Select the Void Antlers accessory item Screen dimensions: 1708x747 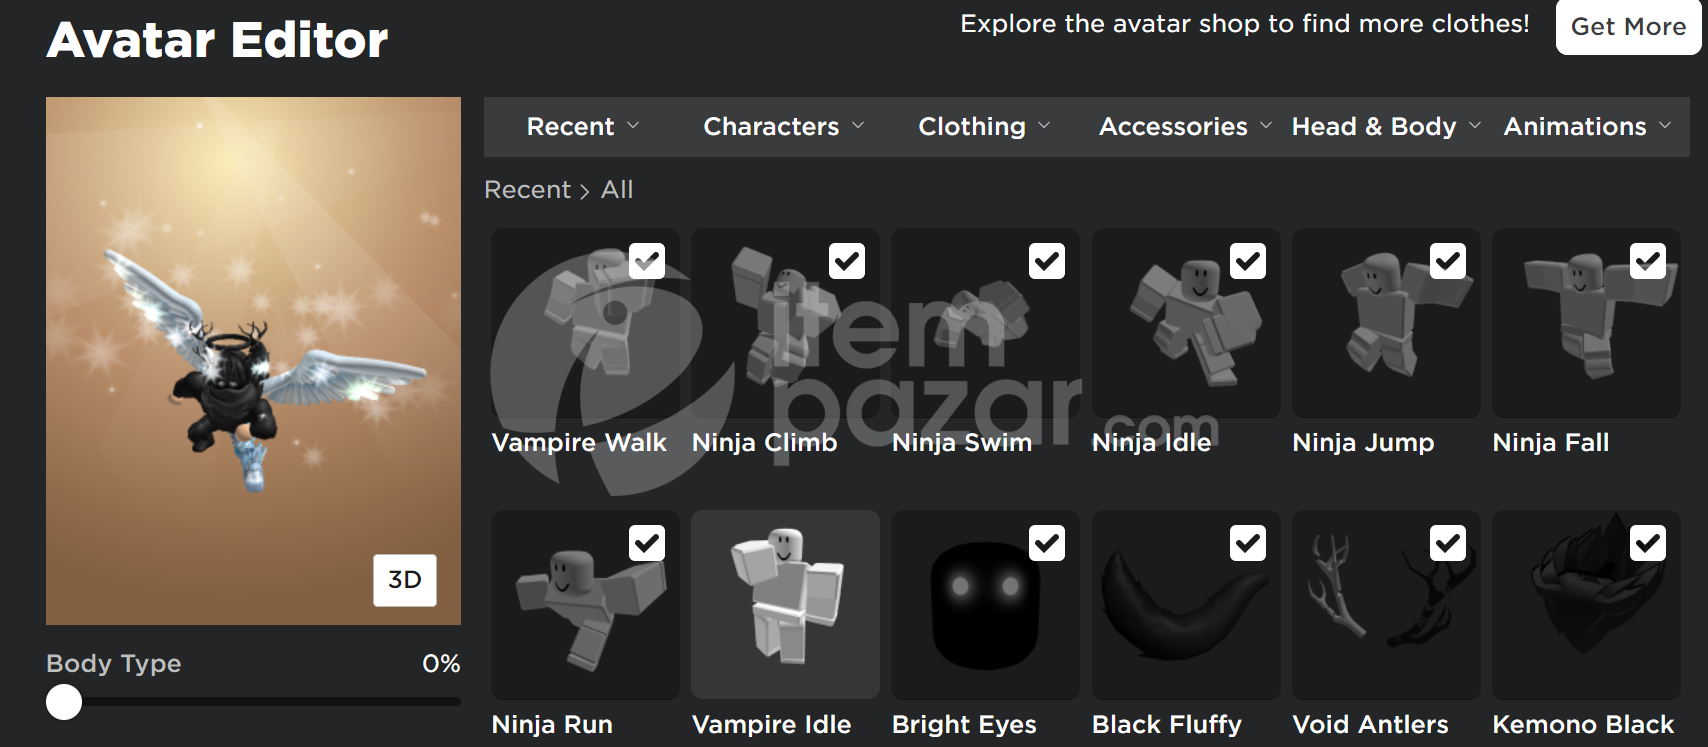point(1386,605)
